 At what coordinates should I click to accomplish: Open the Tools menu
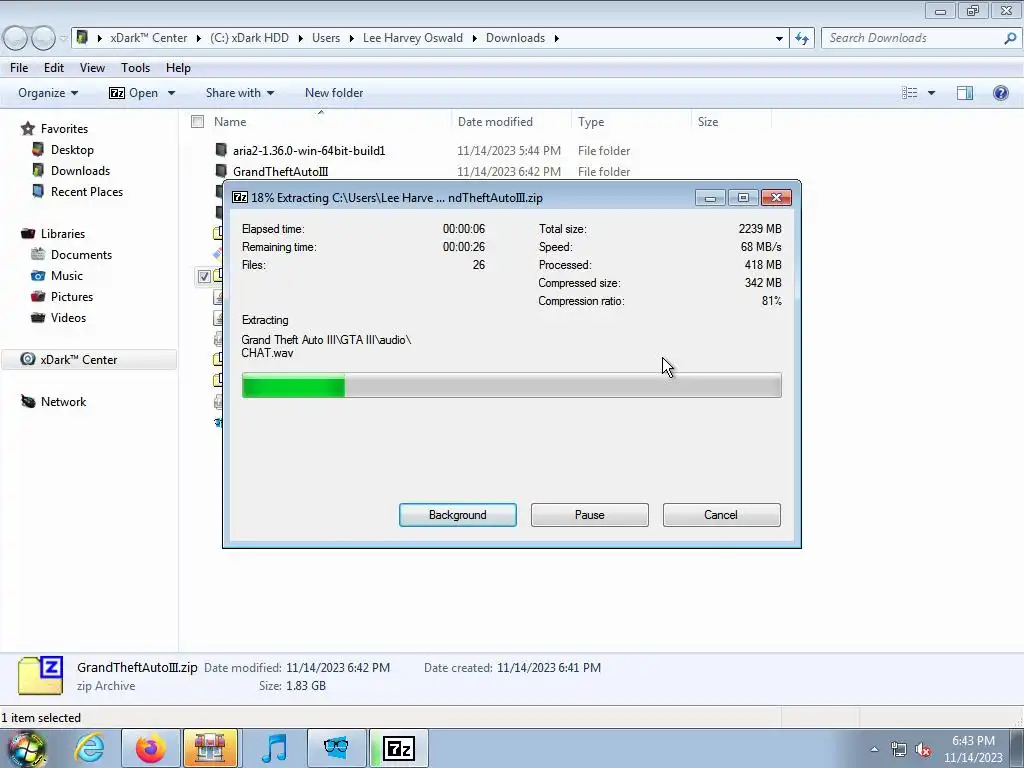tap(135, 68)
